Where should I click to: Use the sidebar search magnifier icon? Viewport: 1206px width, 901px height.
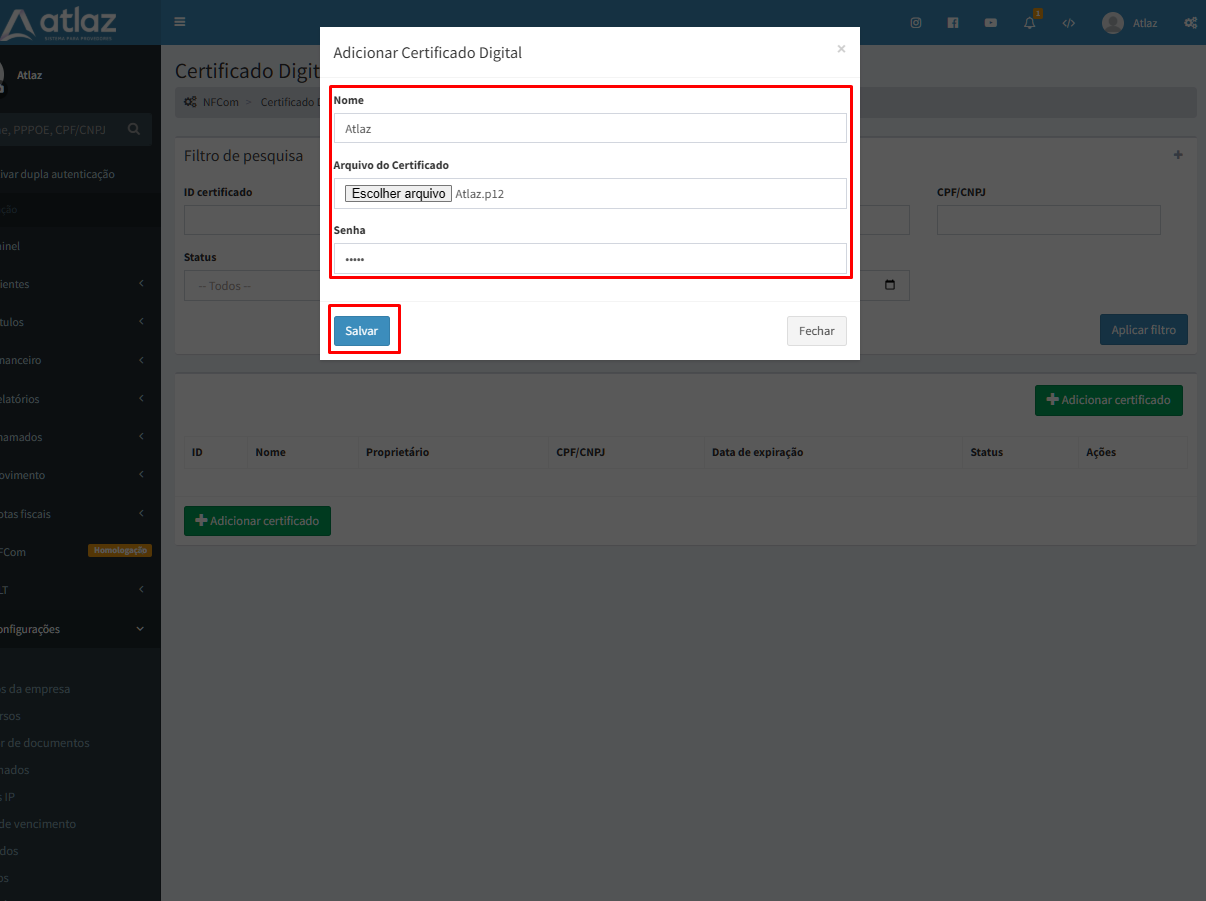pos(132,129)
